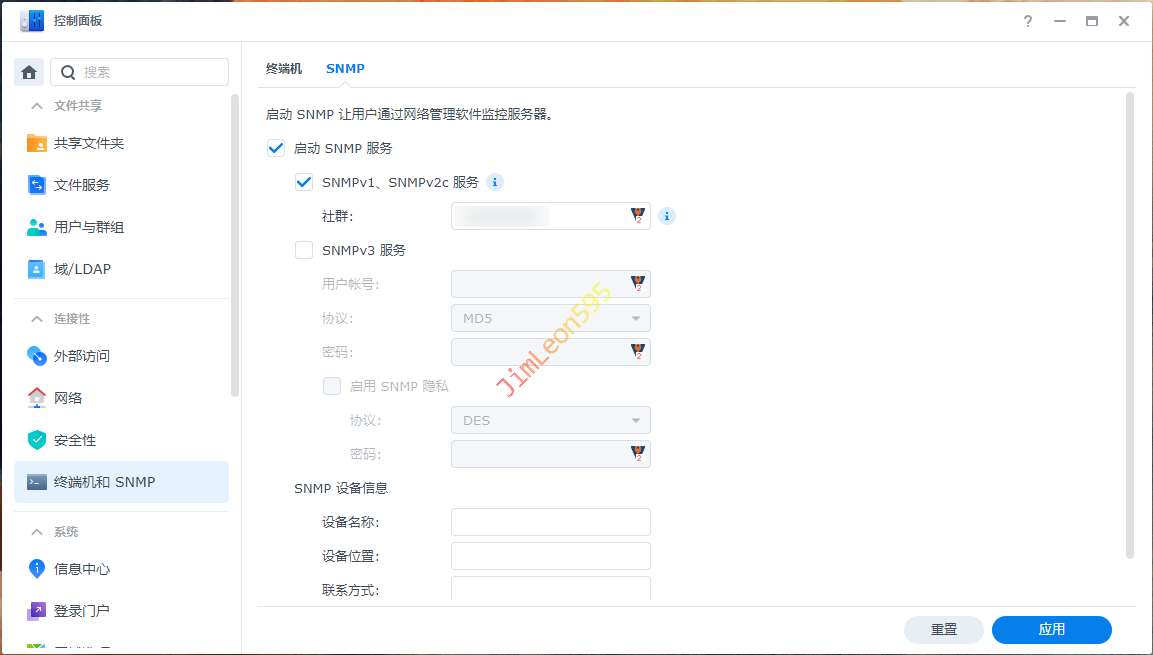The width and height of the screenshot is (1153, 655).
Task: Collapse the 文件共享 section
Action: click(37, 105)
